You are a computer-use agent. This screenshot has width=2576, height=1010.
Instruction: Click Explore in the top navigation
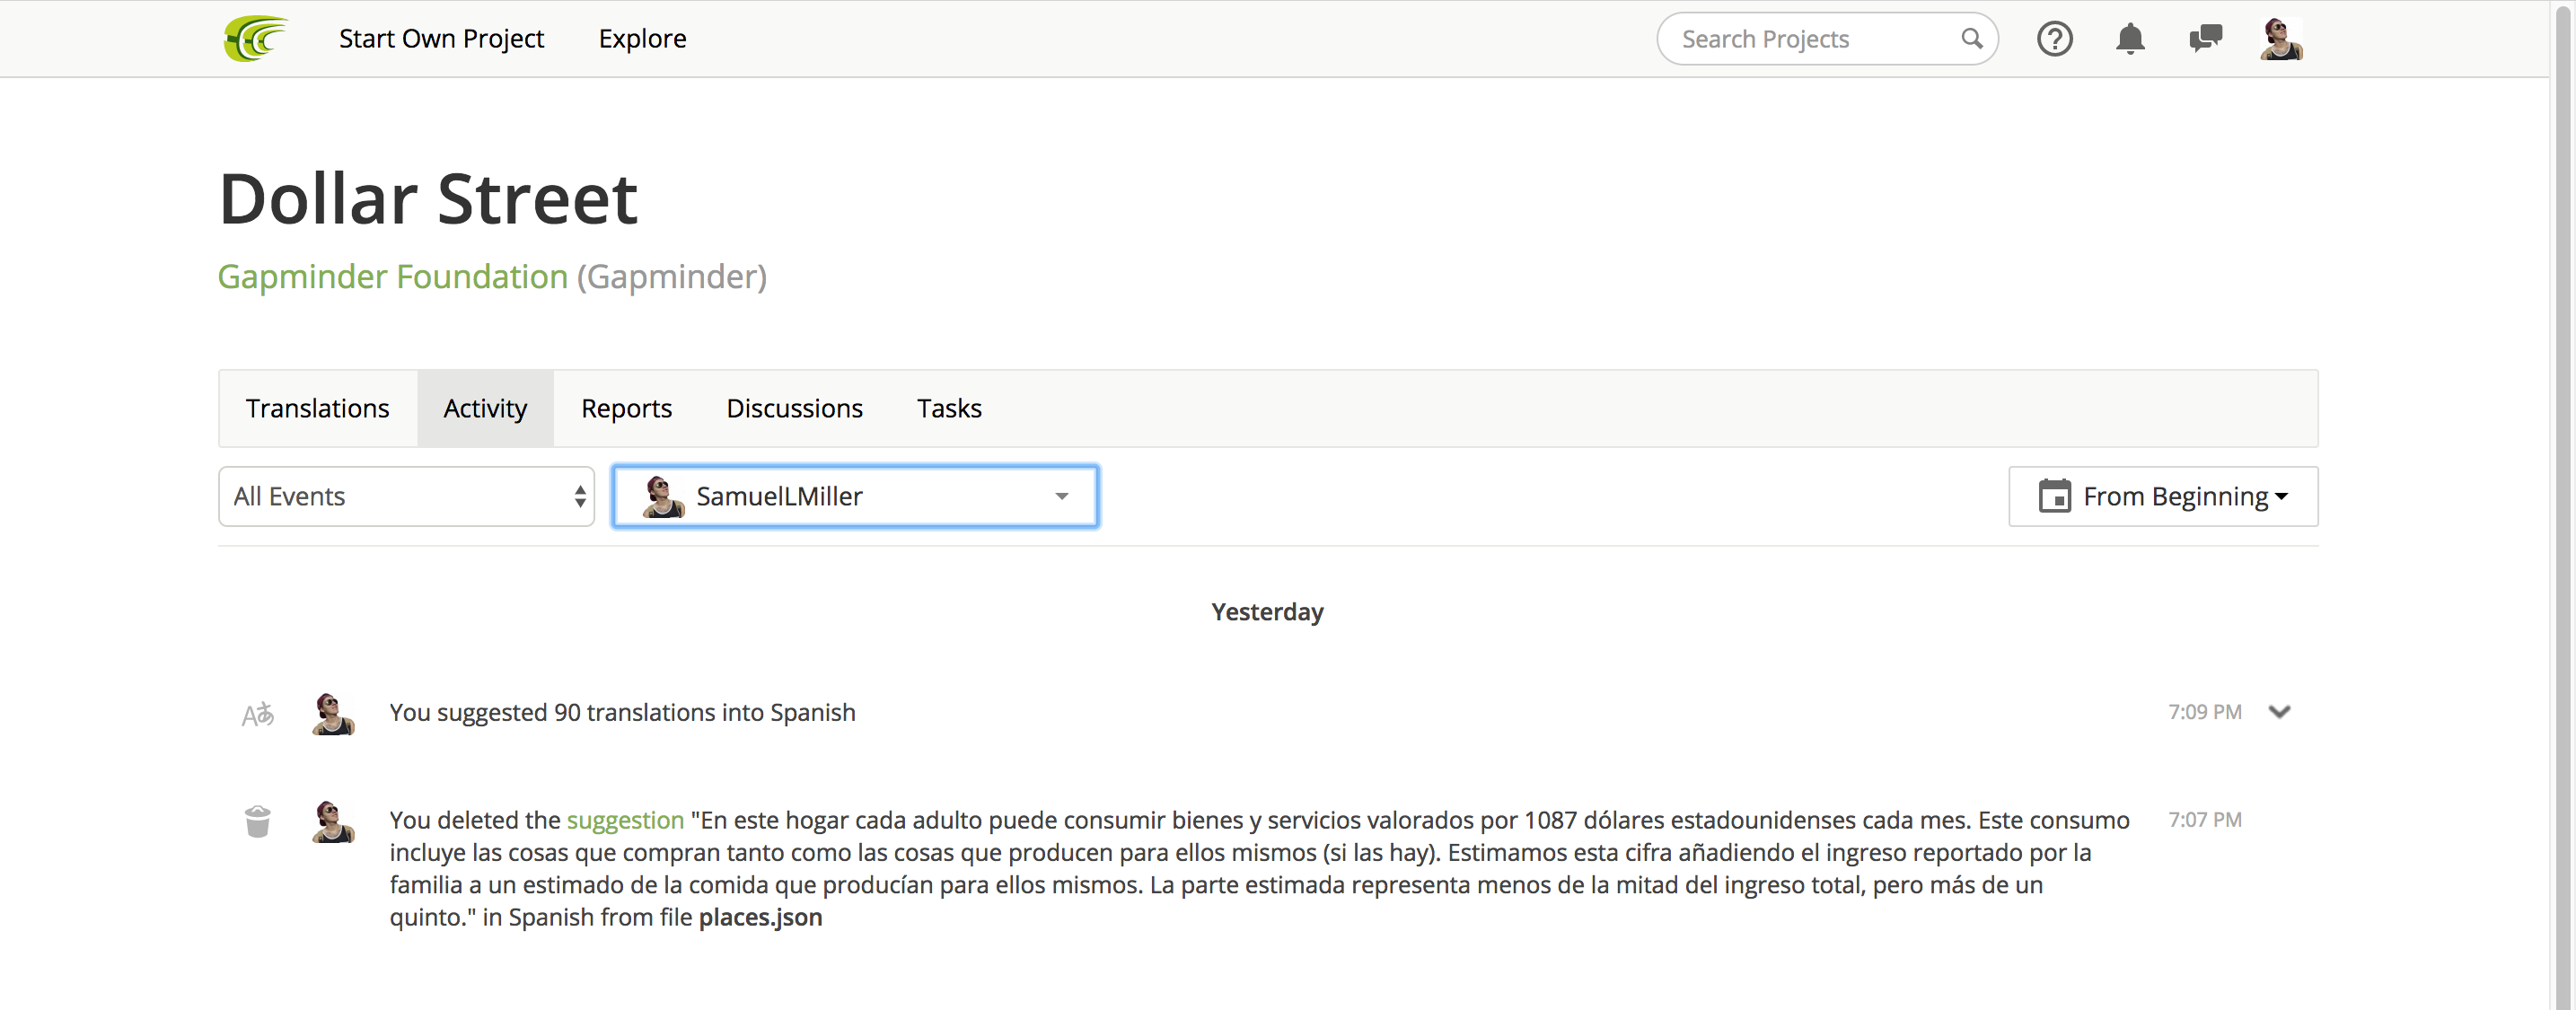tap(642, 39)
